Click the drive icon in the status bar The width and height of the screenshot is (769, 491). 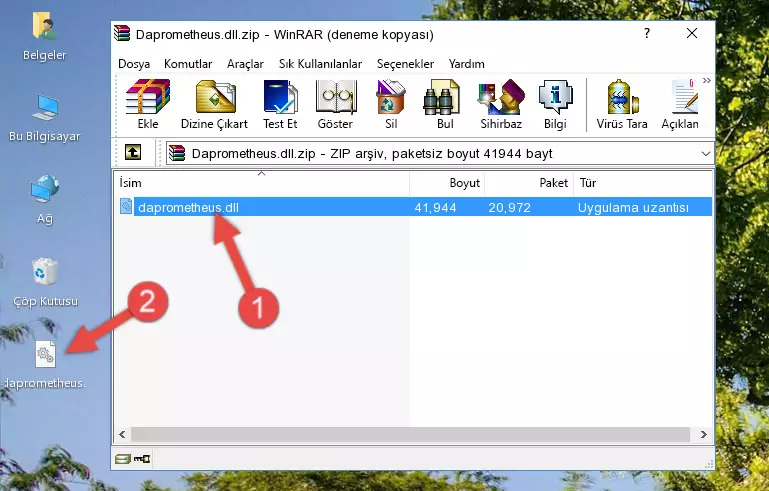click(x=123, y=459)
